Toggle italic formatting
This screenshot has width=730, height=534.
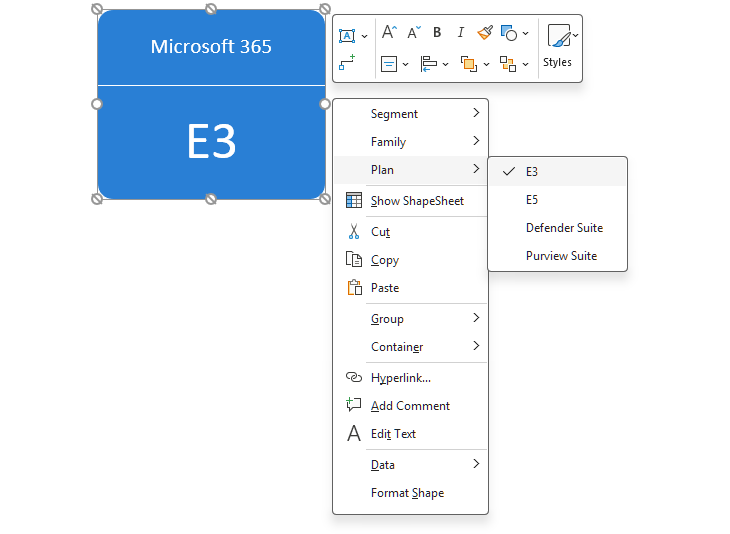tap(460, 32)
